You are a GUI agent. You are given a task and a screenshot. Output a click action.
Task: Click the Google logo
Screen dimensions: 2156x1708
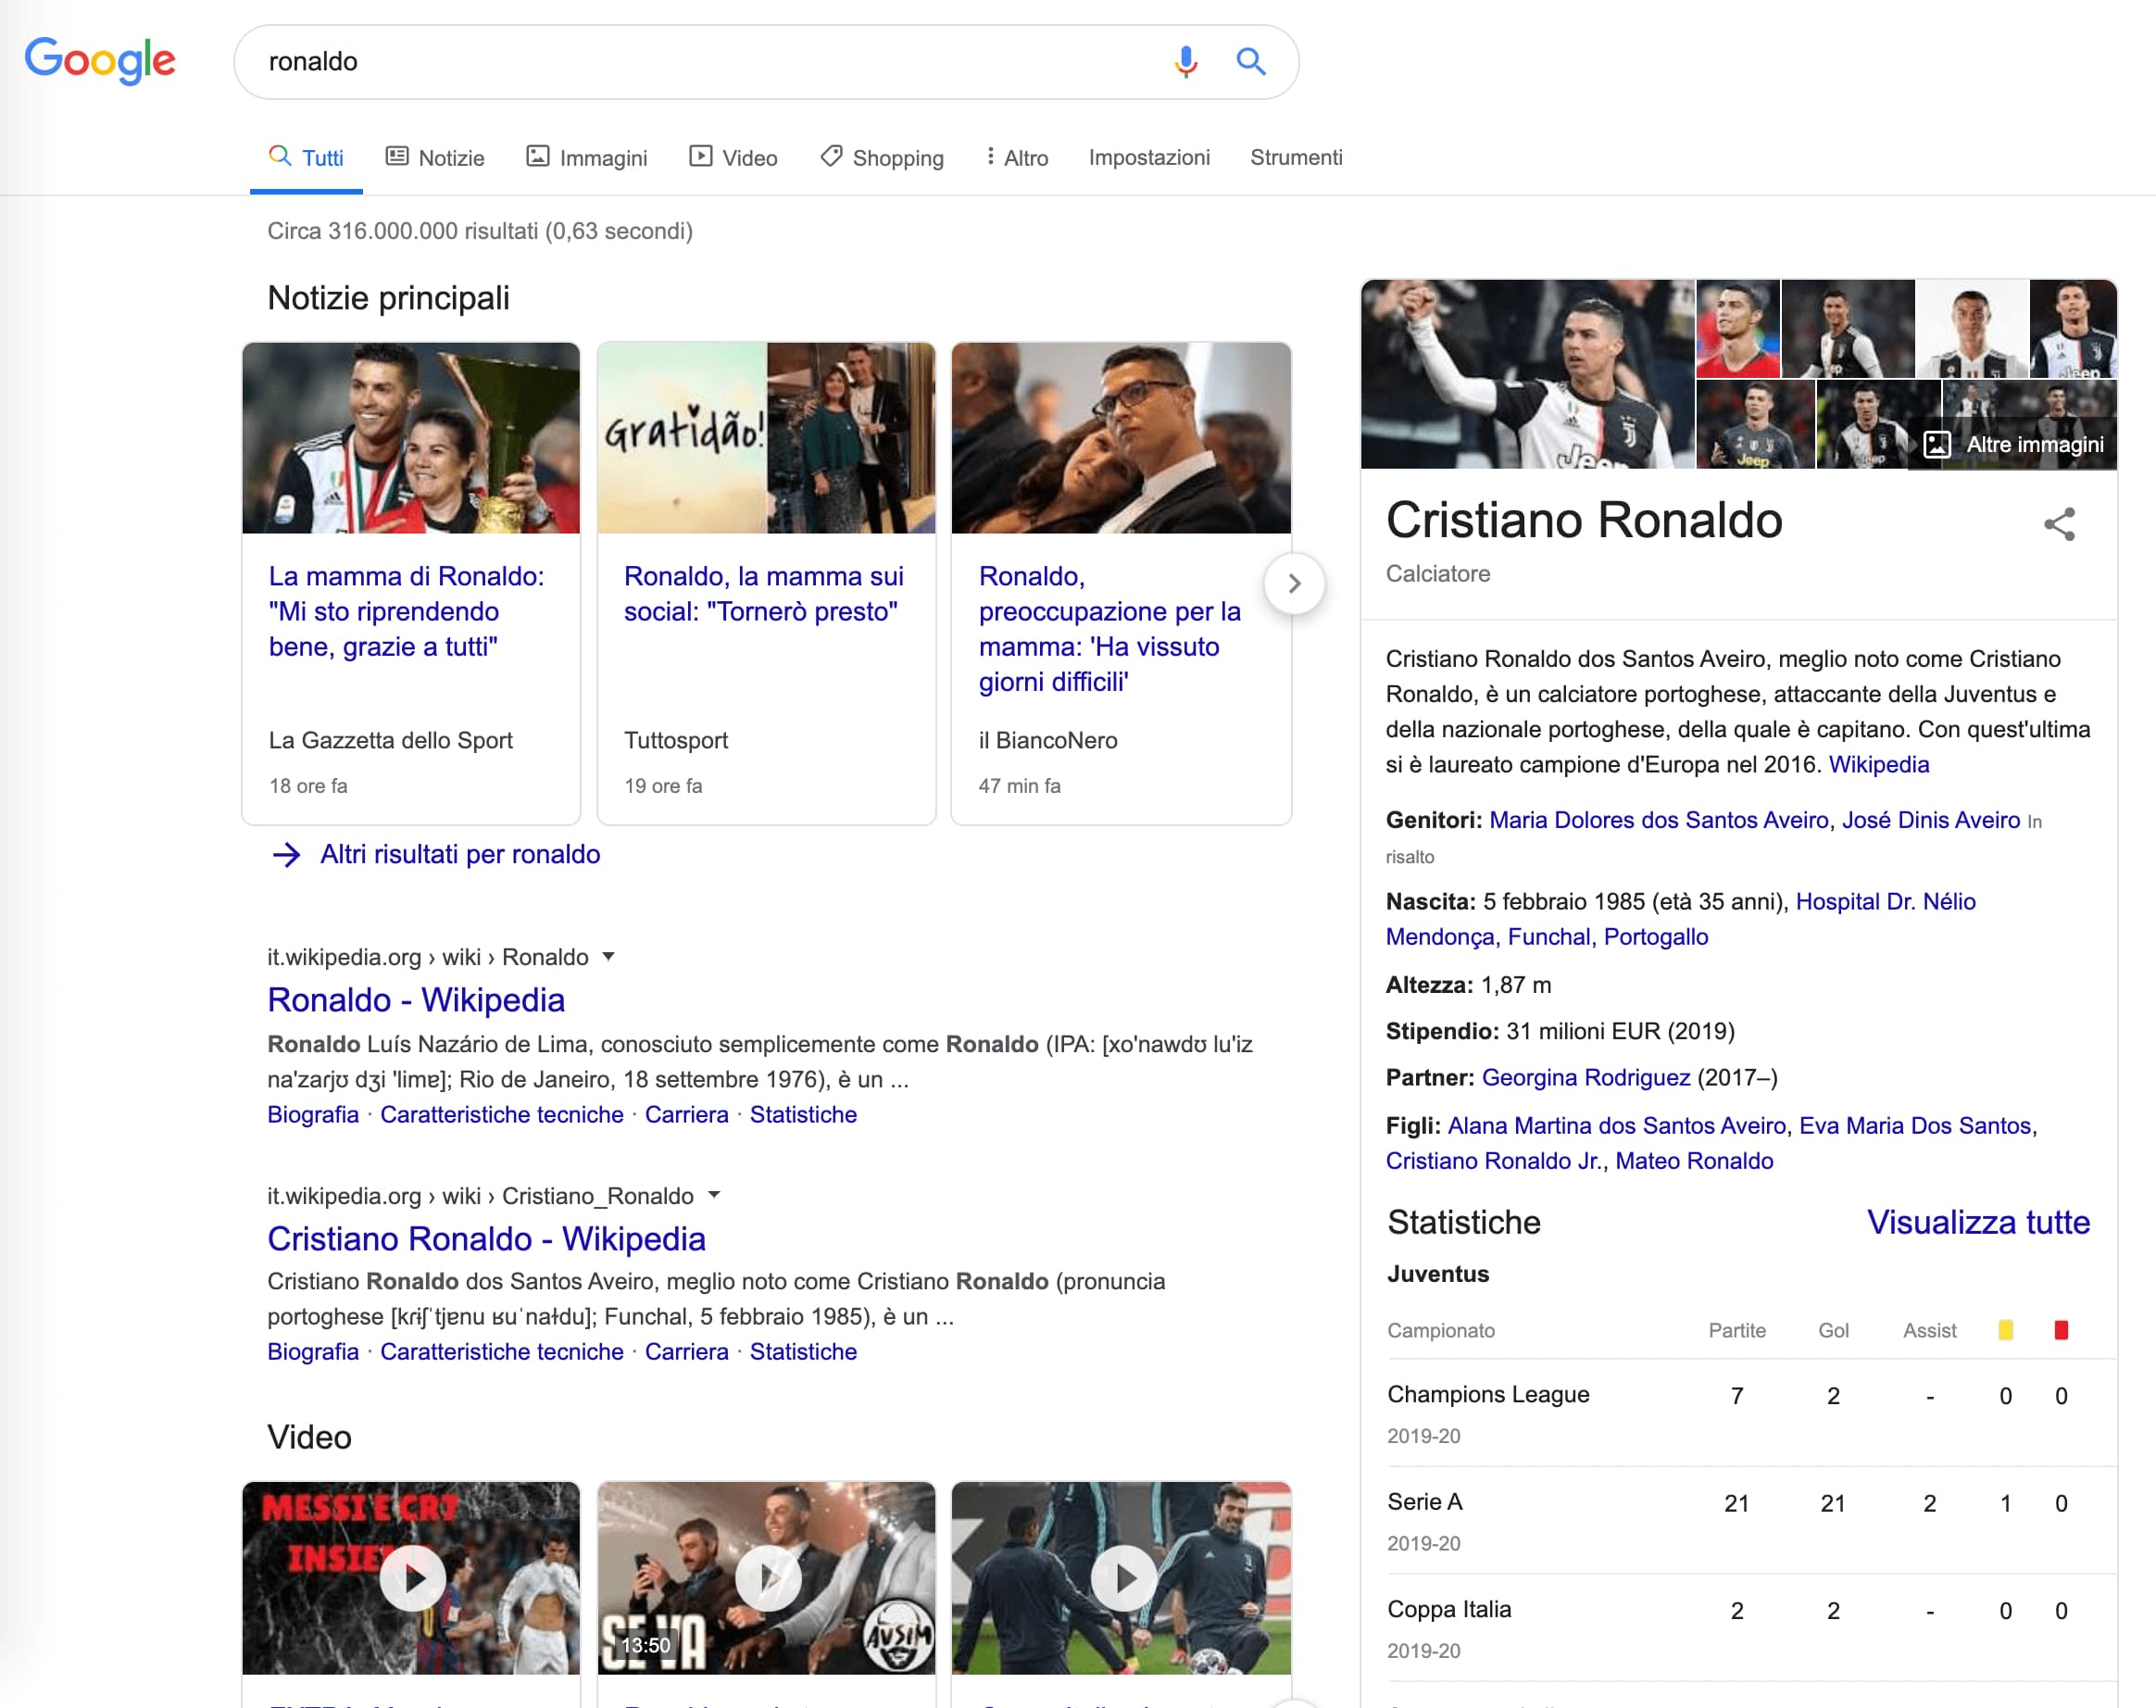pos(100,61)
